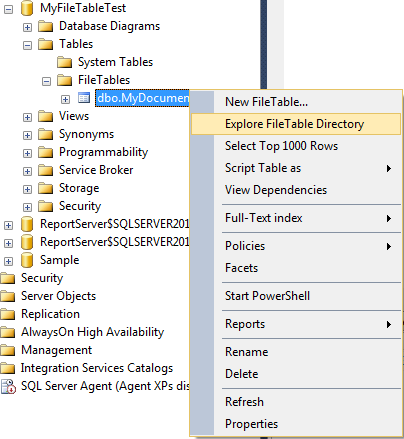Open the Policies submenu
404x439 pixels.
click(x=296, y=246)
